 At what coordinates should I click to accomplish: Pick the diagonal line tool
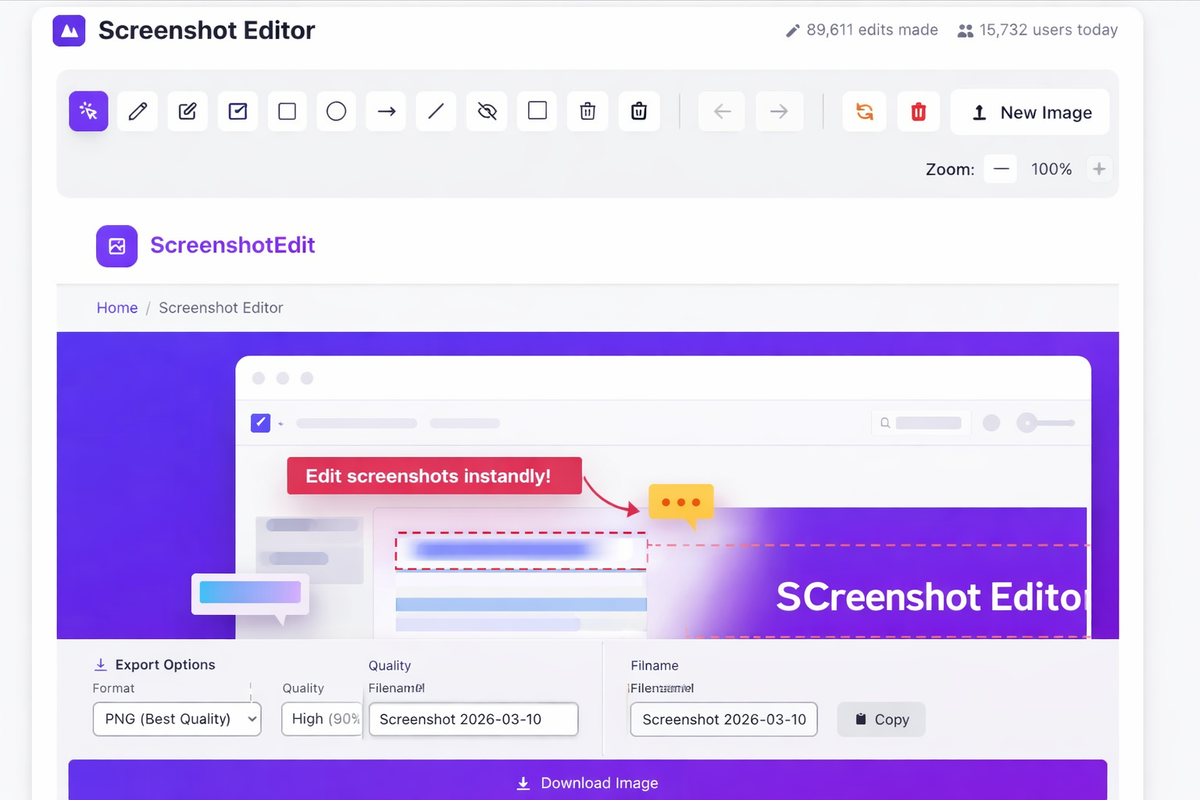click(x=436, y=111)
